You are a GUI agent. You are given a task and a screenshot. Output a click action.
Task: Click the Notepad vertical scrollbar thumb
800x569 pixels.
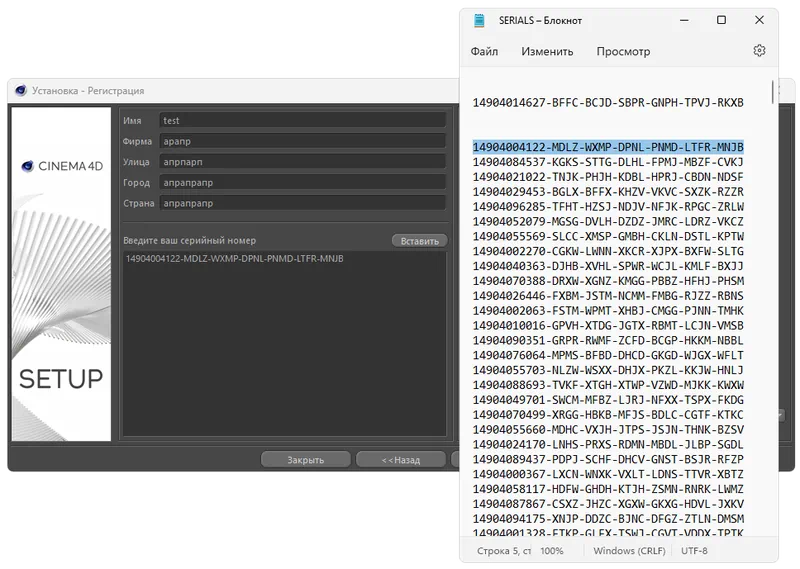pyautogui.click(x=773, y=92)
